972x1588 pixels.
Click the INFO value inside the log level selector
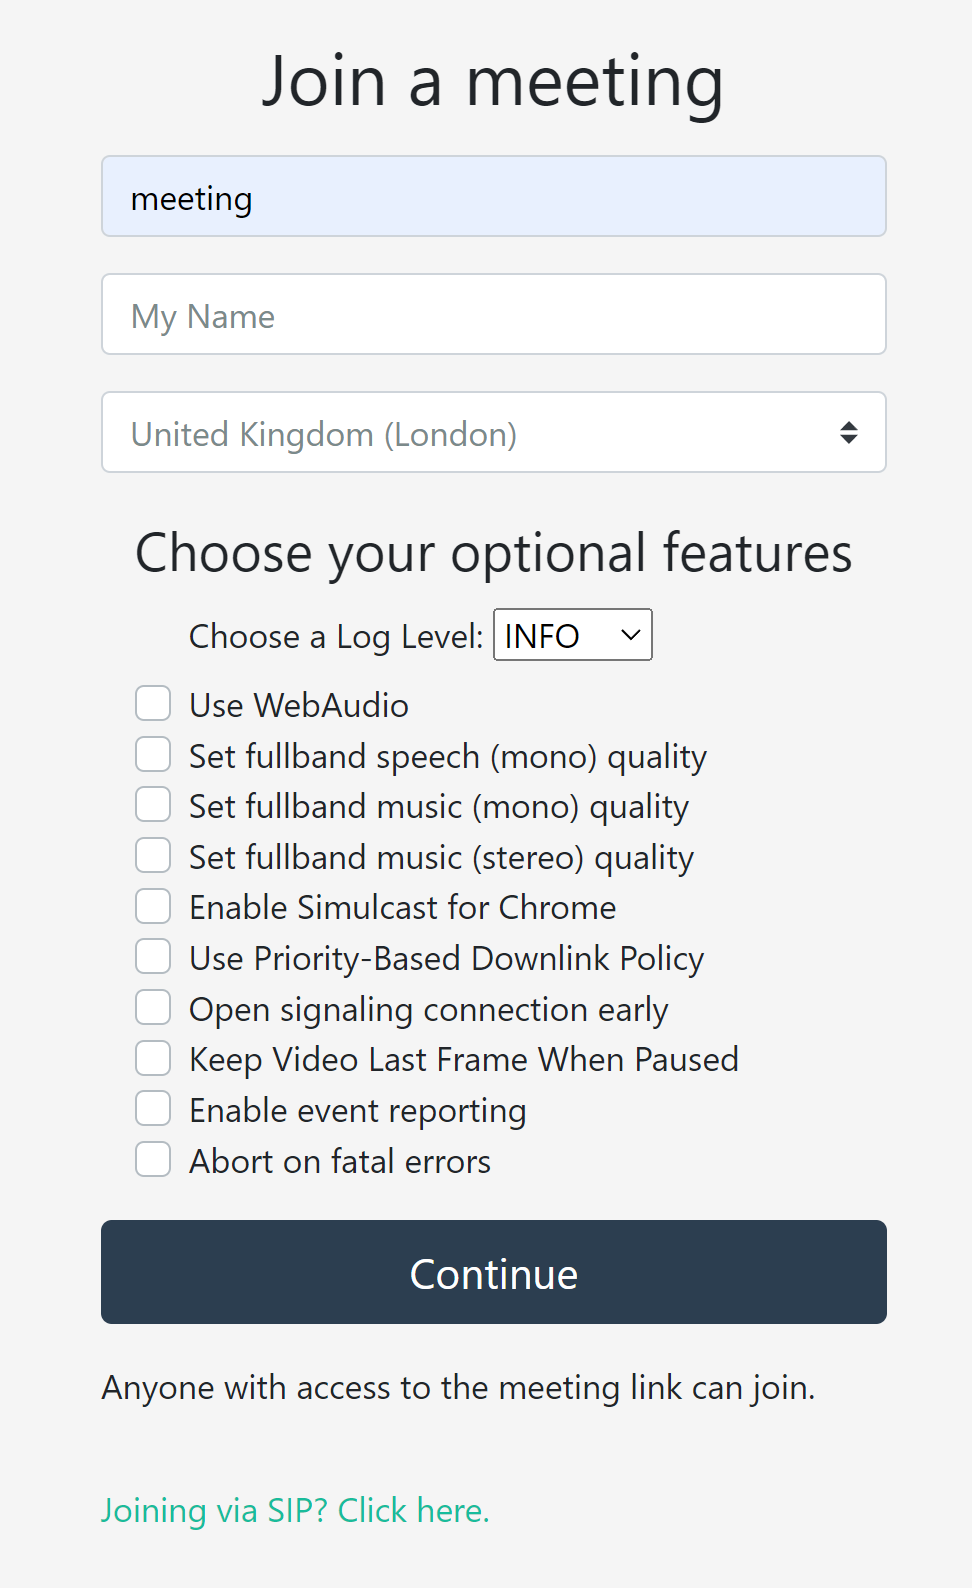(x=543, y=634)
